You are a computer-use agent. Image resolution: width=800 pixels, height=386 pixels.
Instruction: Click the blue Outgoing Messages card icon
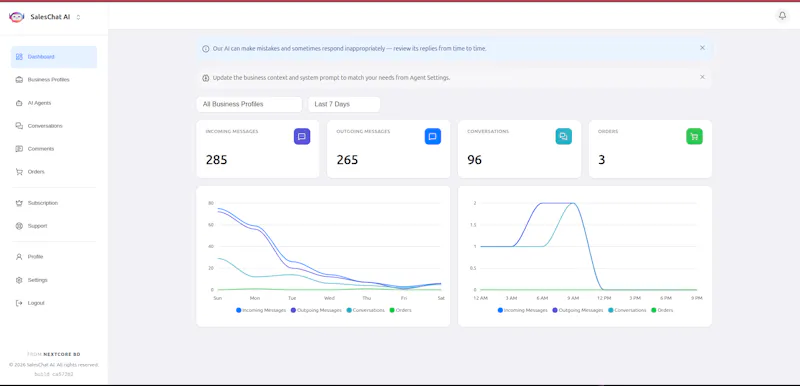point(433,136)
